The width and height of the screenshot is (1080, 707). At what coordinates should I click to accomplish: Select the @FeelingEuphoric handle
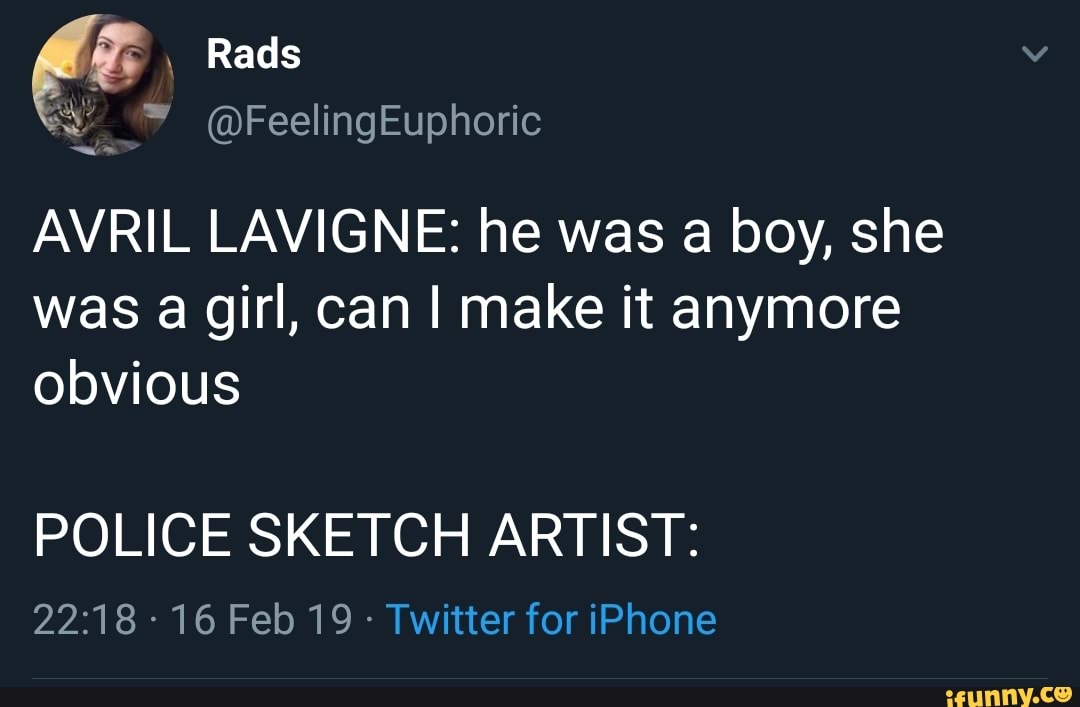[374, 120]
